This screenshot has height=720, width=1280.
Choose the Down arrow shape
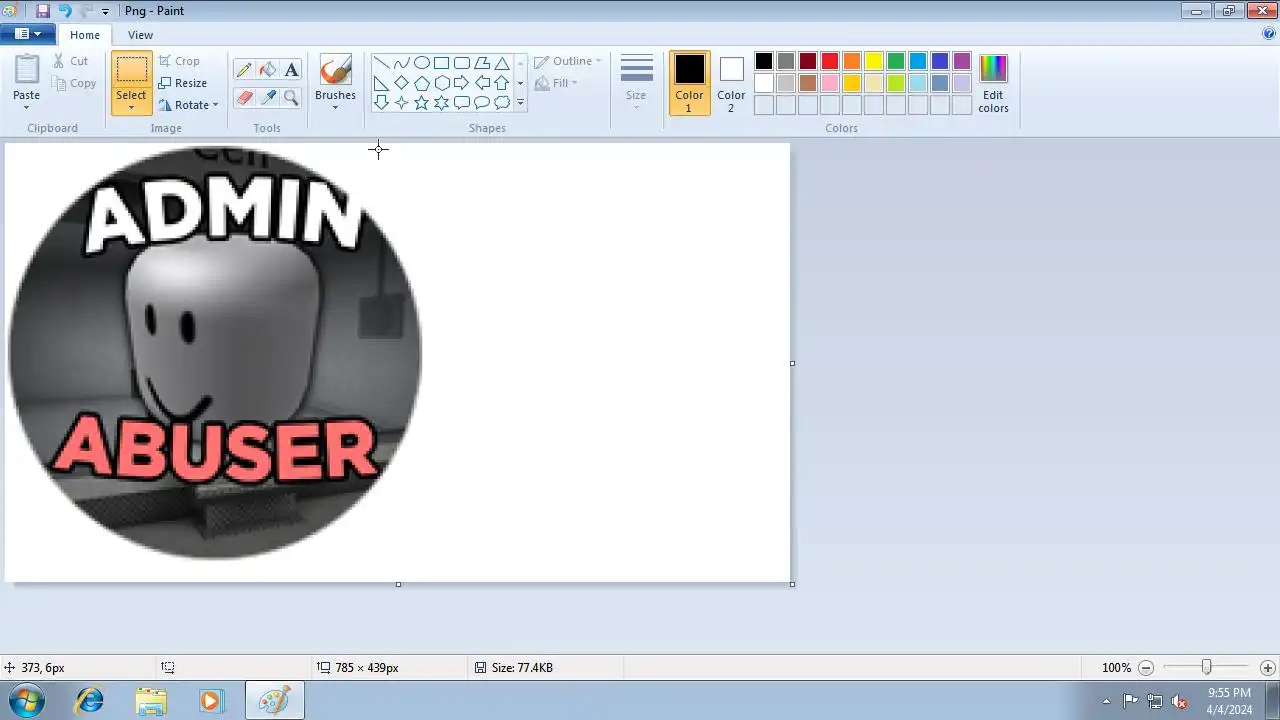(x=381, y=103)
